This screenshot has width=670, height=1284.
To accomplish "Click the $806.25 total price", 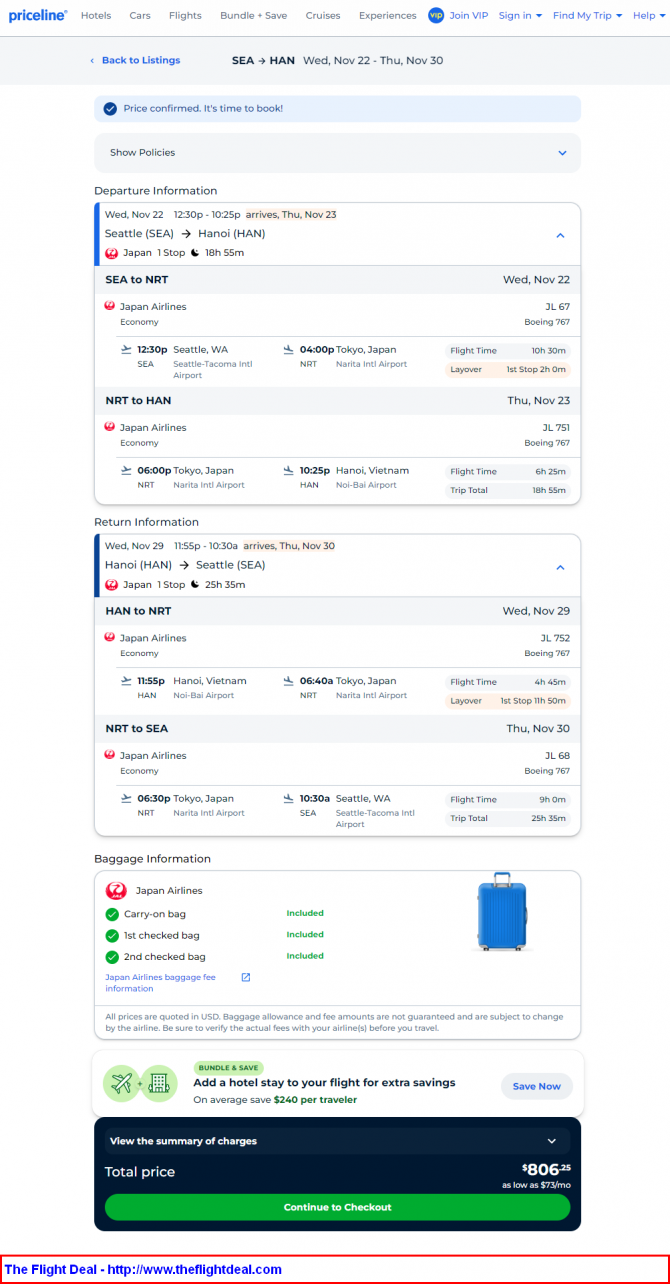I will click(x=546, y=1168).
